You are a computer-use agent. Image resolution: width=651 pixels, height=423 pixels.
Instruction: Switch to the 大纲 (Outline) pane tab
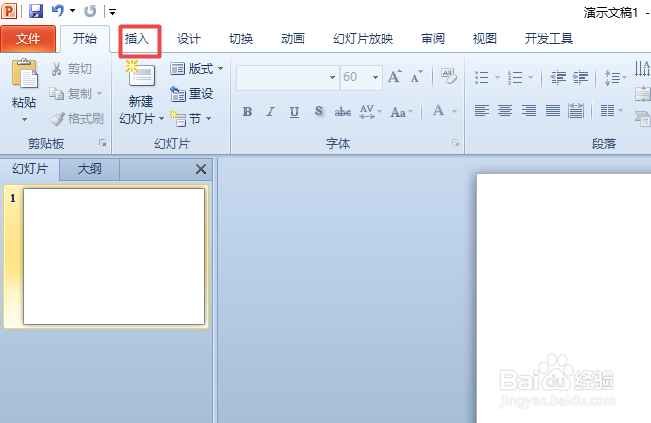click(89, 169)
